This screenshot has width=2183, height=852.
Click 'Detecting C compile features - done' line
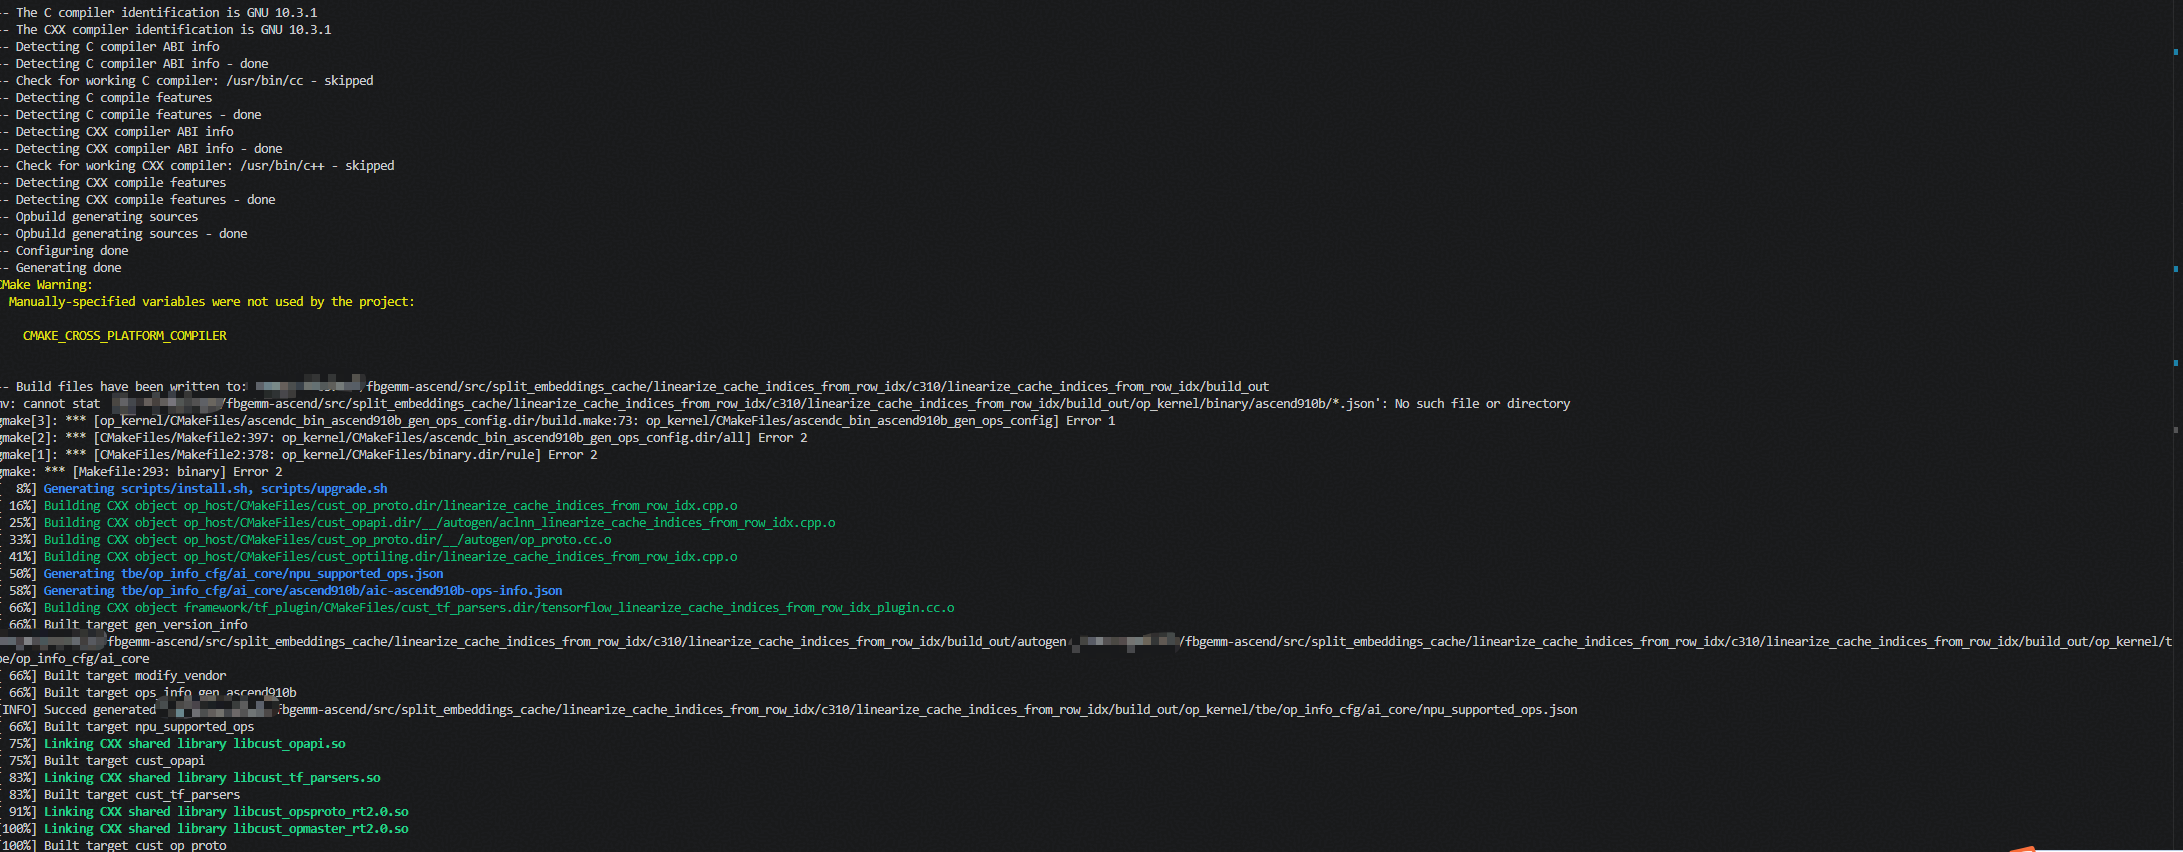tap(131, 115)
